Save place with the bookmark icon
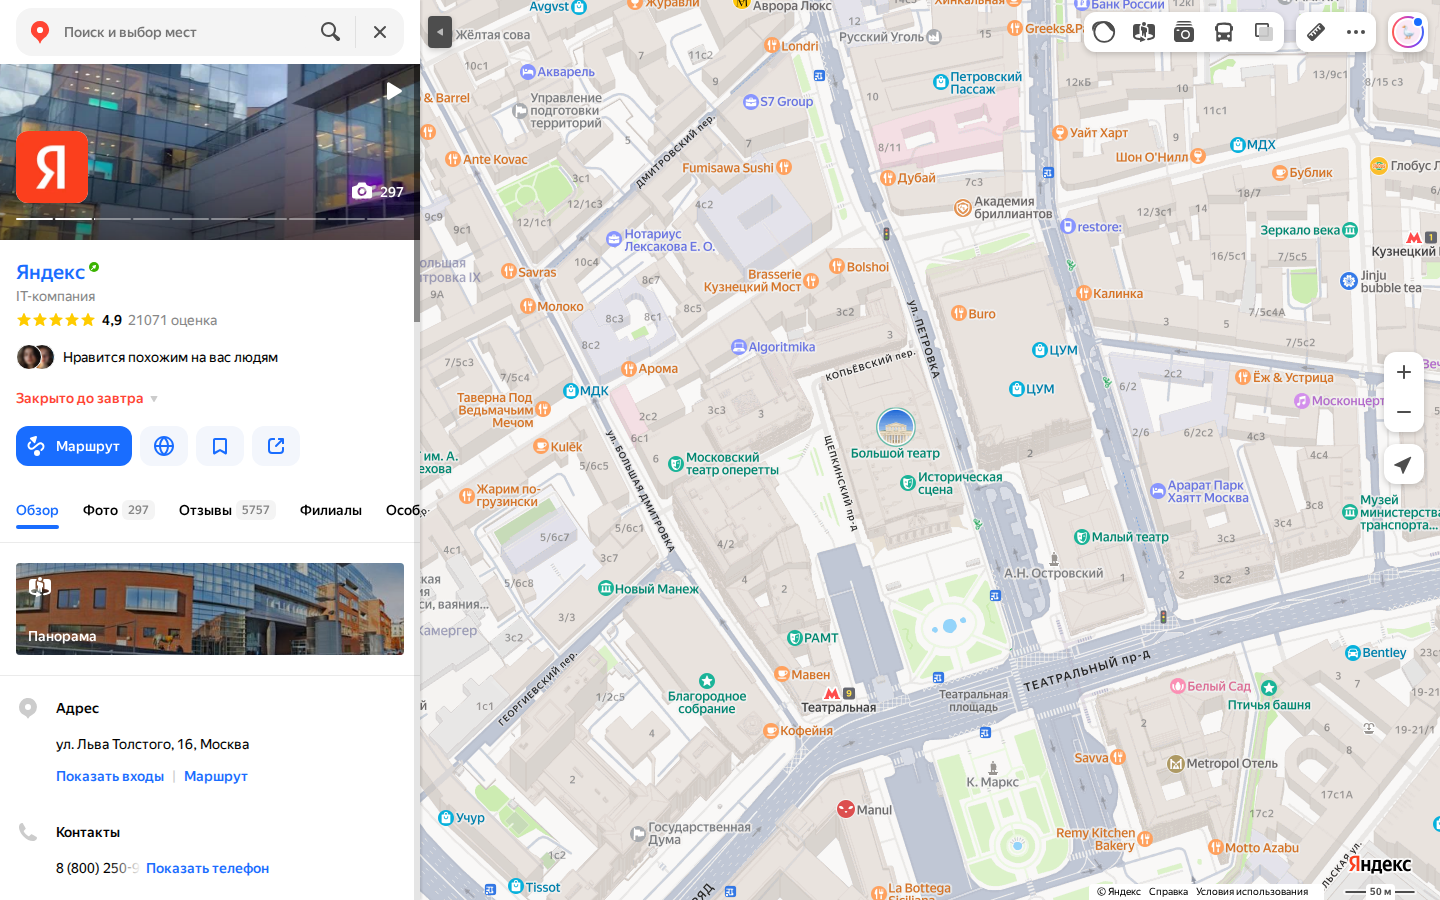Viewport: 1440px width, 900px height. click(220, 446)
